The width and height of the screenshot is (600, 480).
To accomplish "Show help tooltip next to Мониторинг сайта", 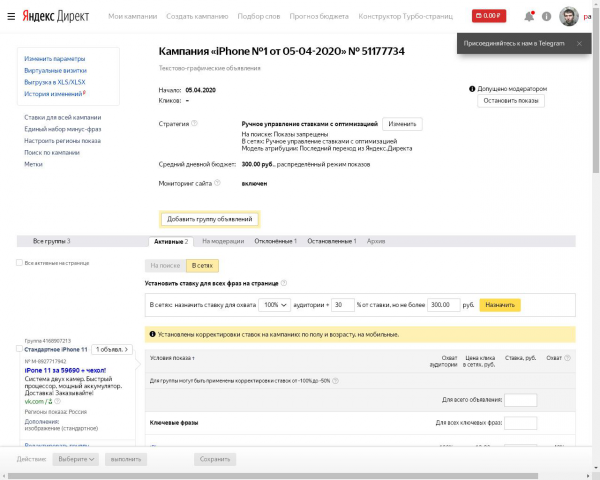I will [x=217, y=183].
